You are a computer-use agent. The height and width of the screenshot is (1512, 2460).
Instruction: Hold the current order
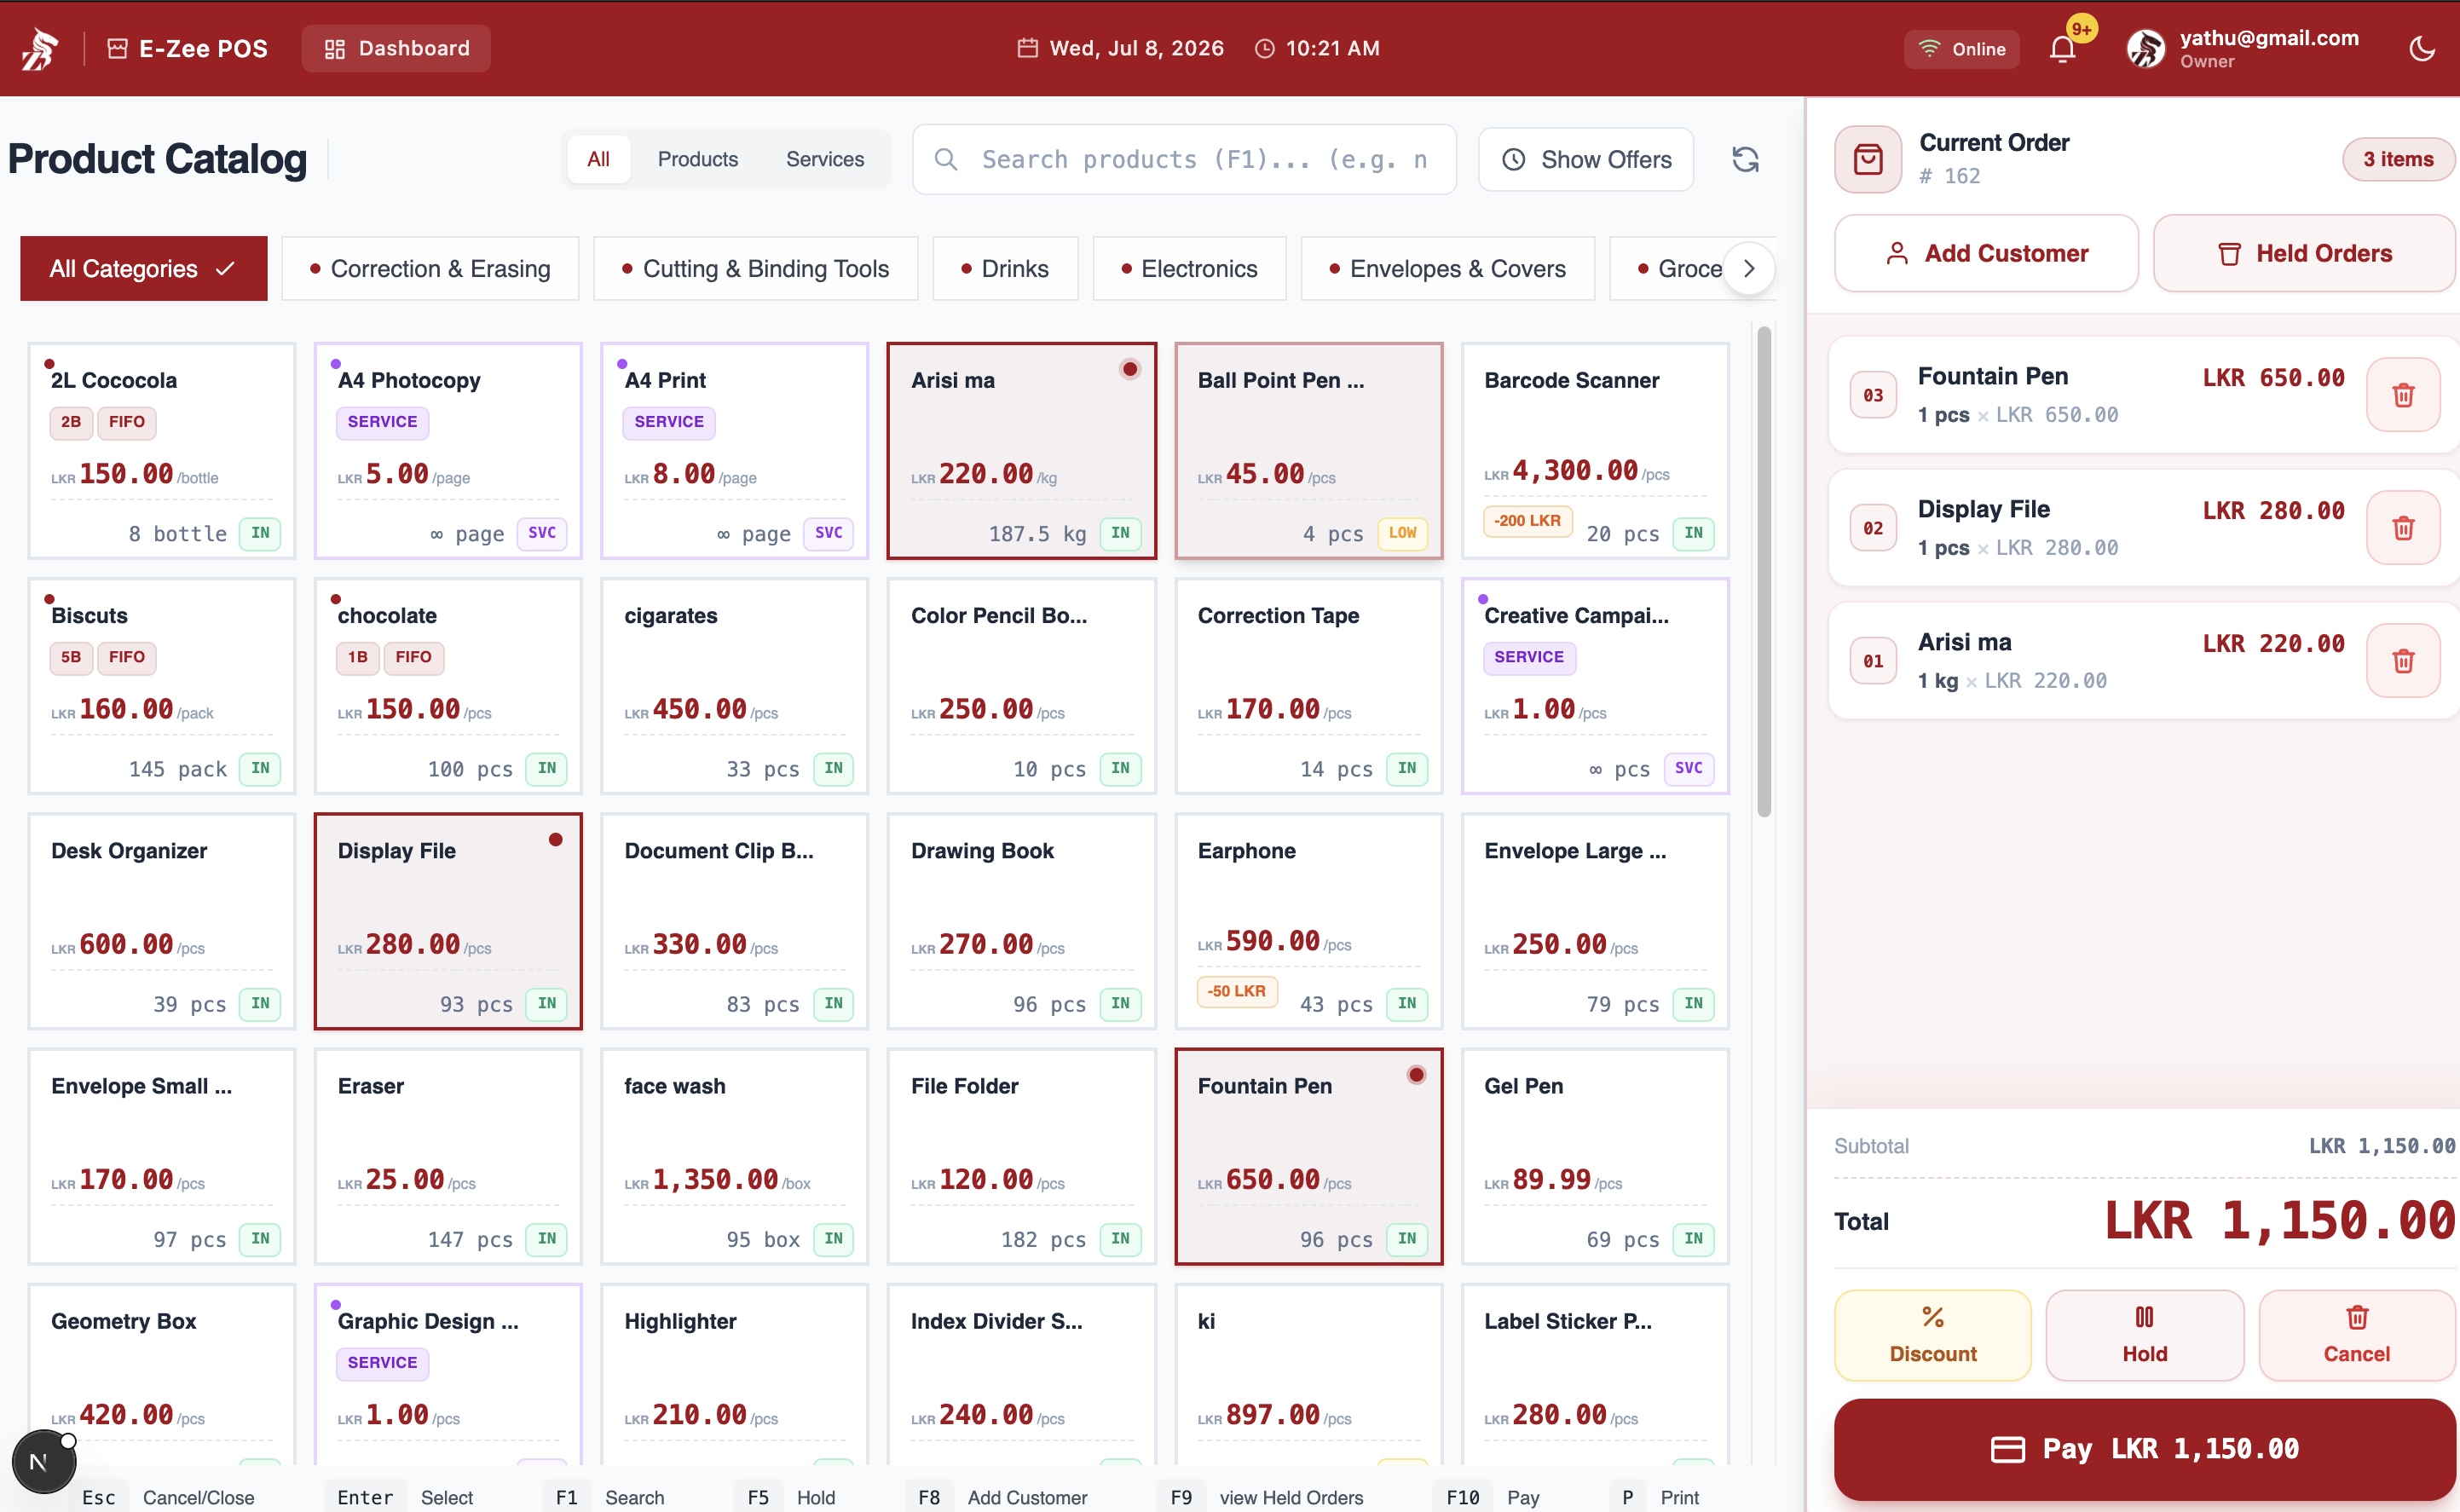(x=2144, y=1335)
